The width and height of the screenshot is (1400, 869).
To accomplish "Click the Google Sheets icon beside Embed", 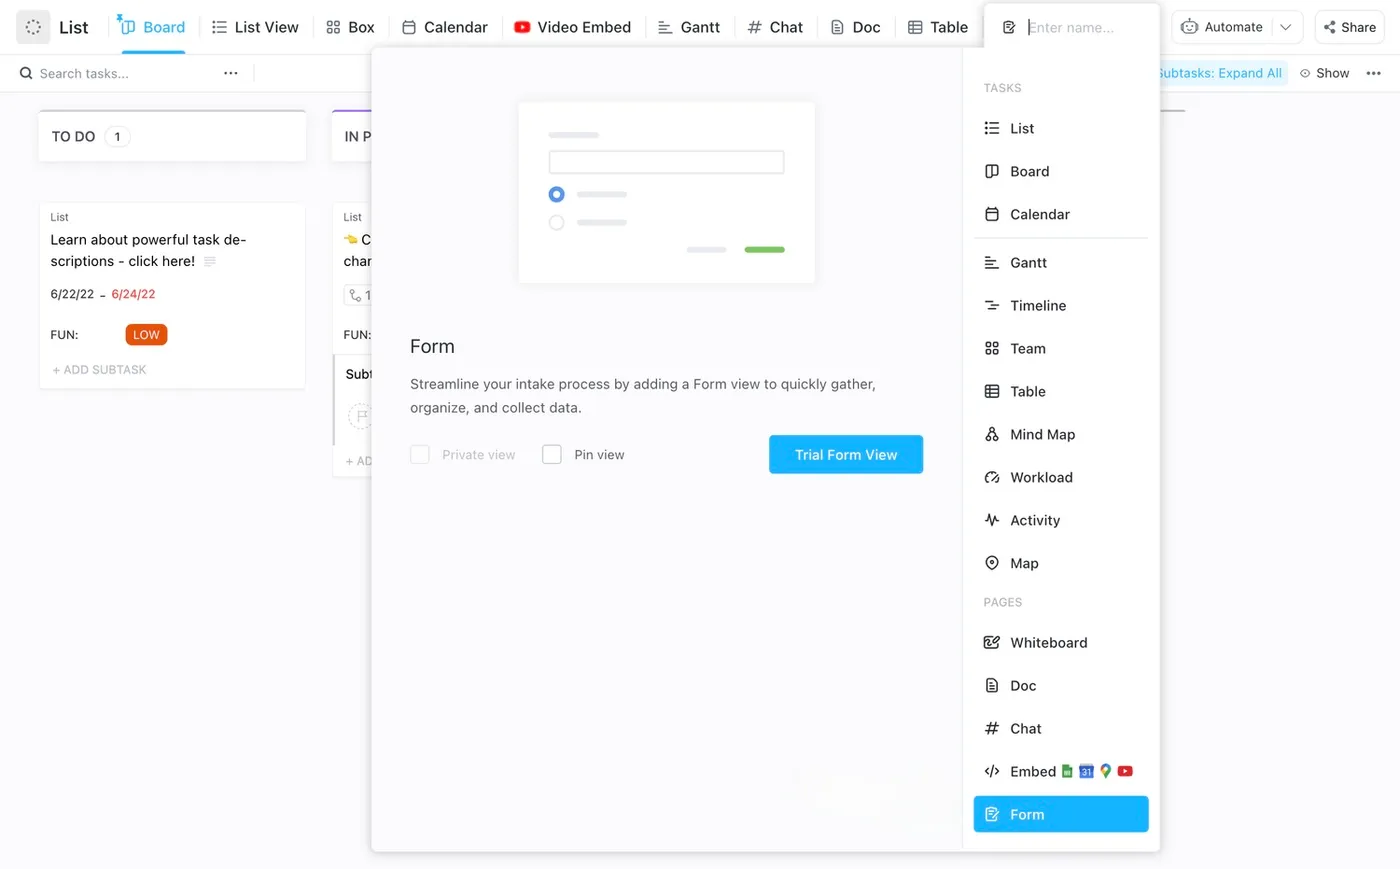I will pyautogui.click(x=1067, y=771).
